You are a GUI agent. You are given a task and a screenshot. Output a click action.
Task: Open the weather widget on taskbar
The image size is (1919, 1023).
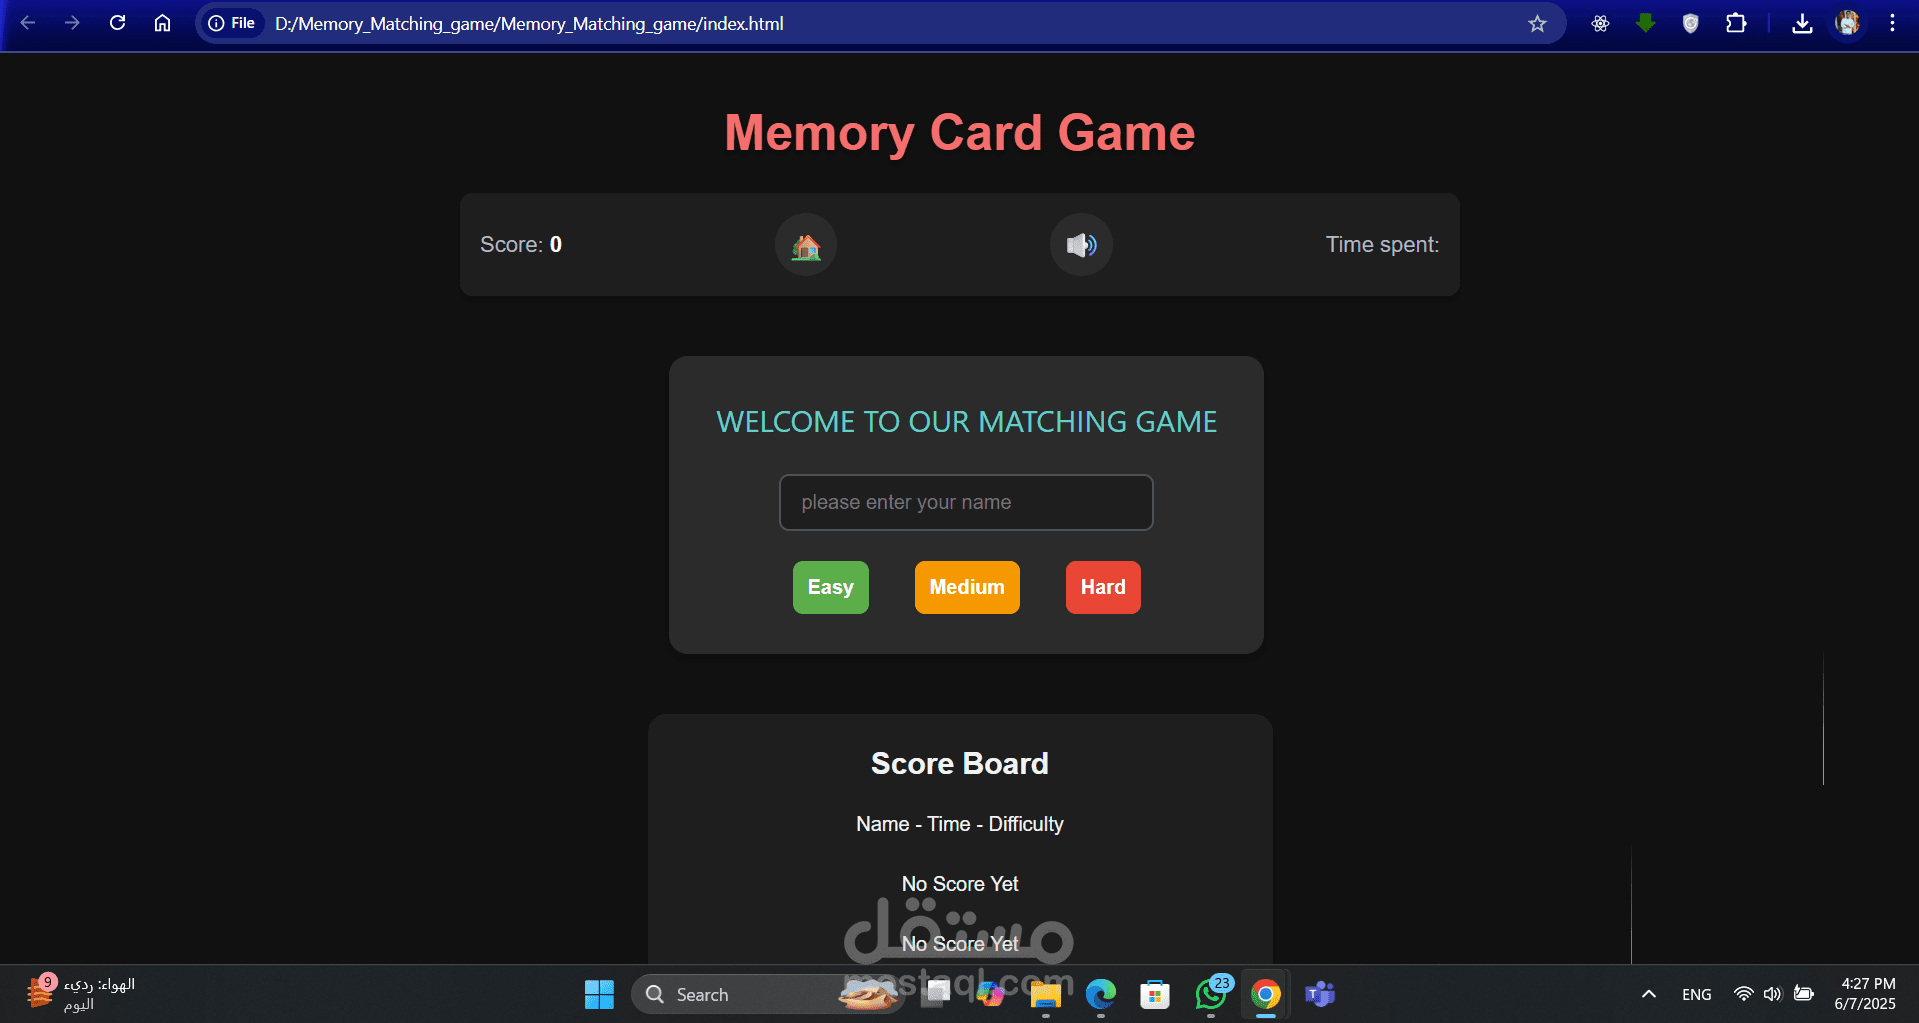pos(80,993)
